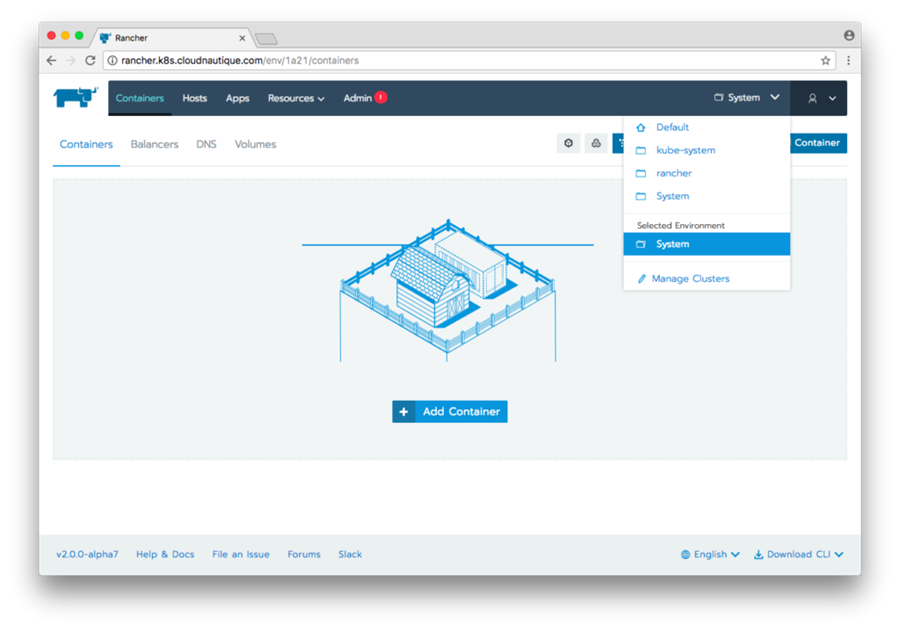
Task: Choose the Default environment
Action: click(x=672, y=127)
